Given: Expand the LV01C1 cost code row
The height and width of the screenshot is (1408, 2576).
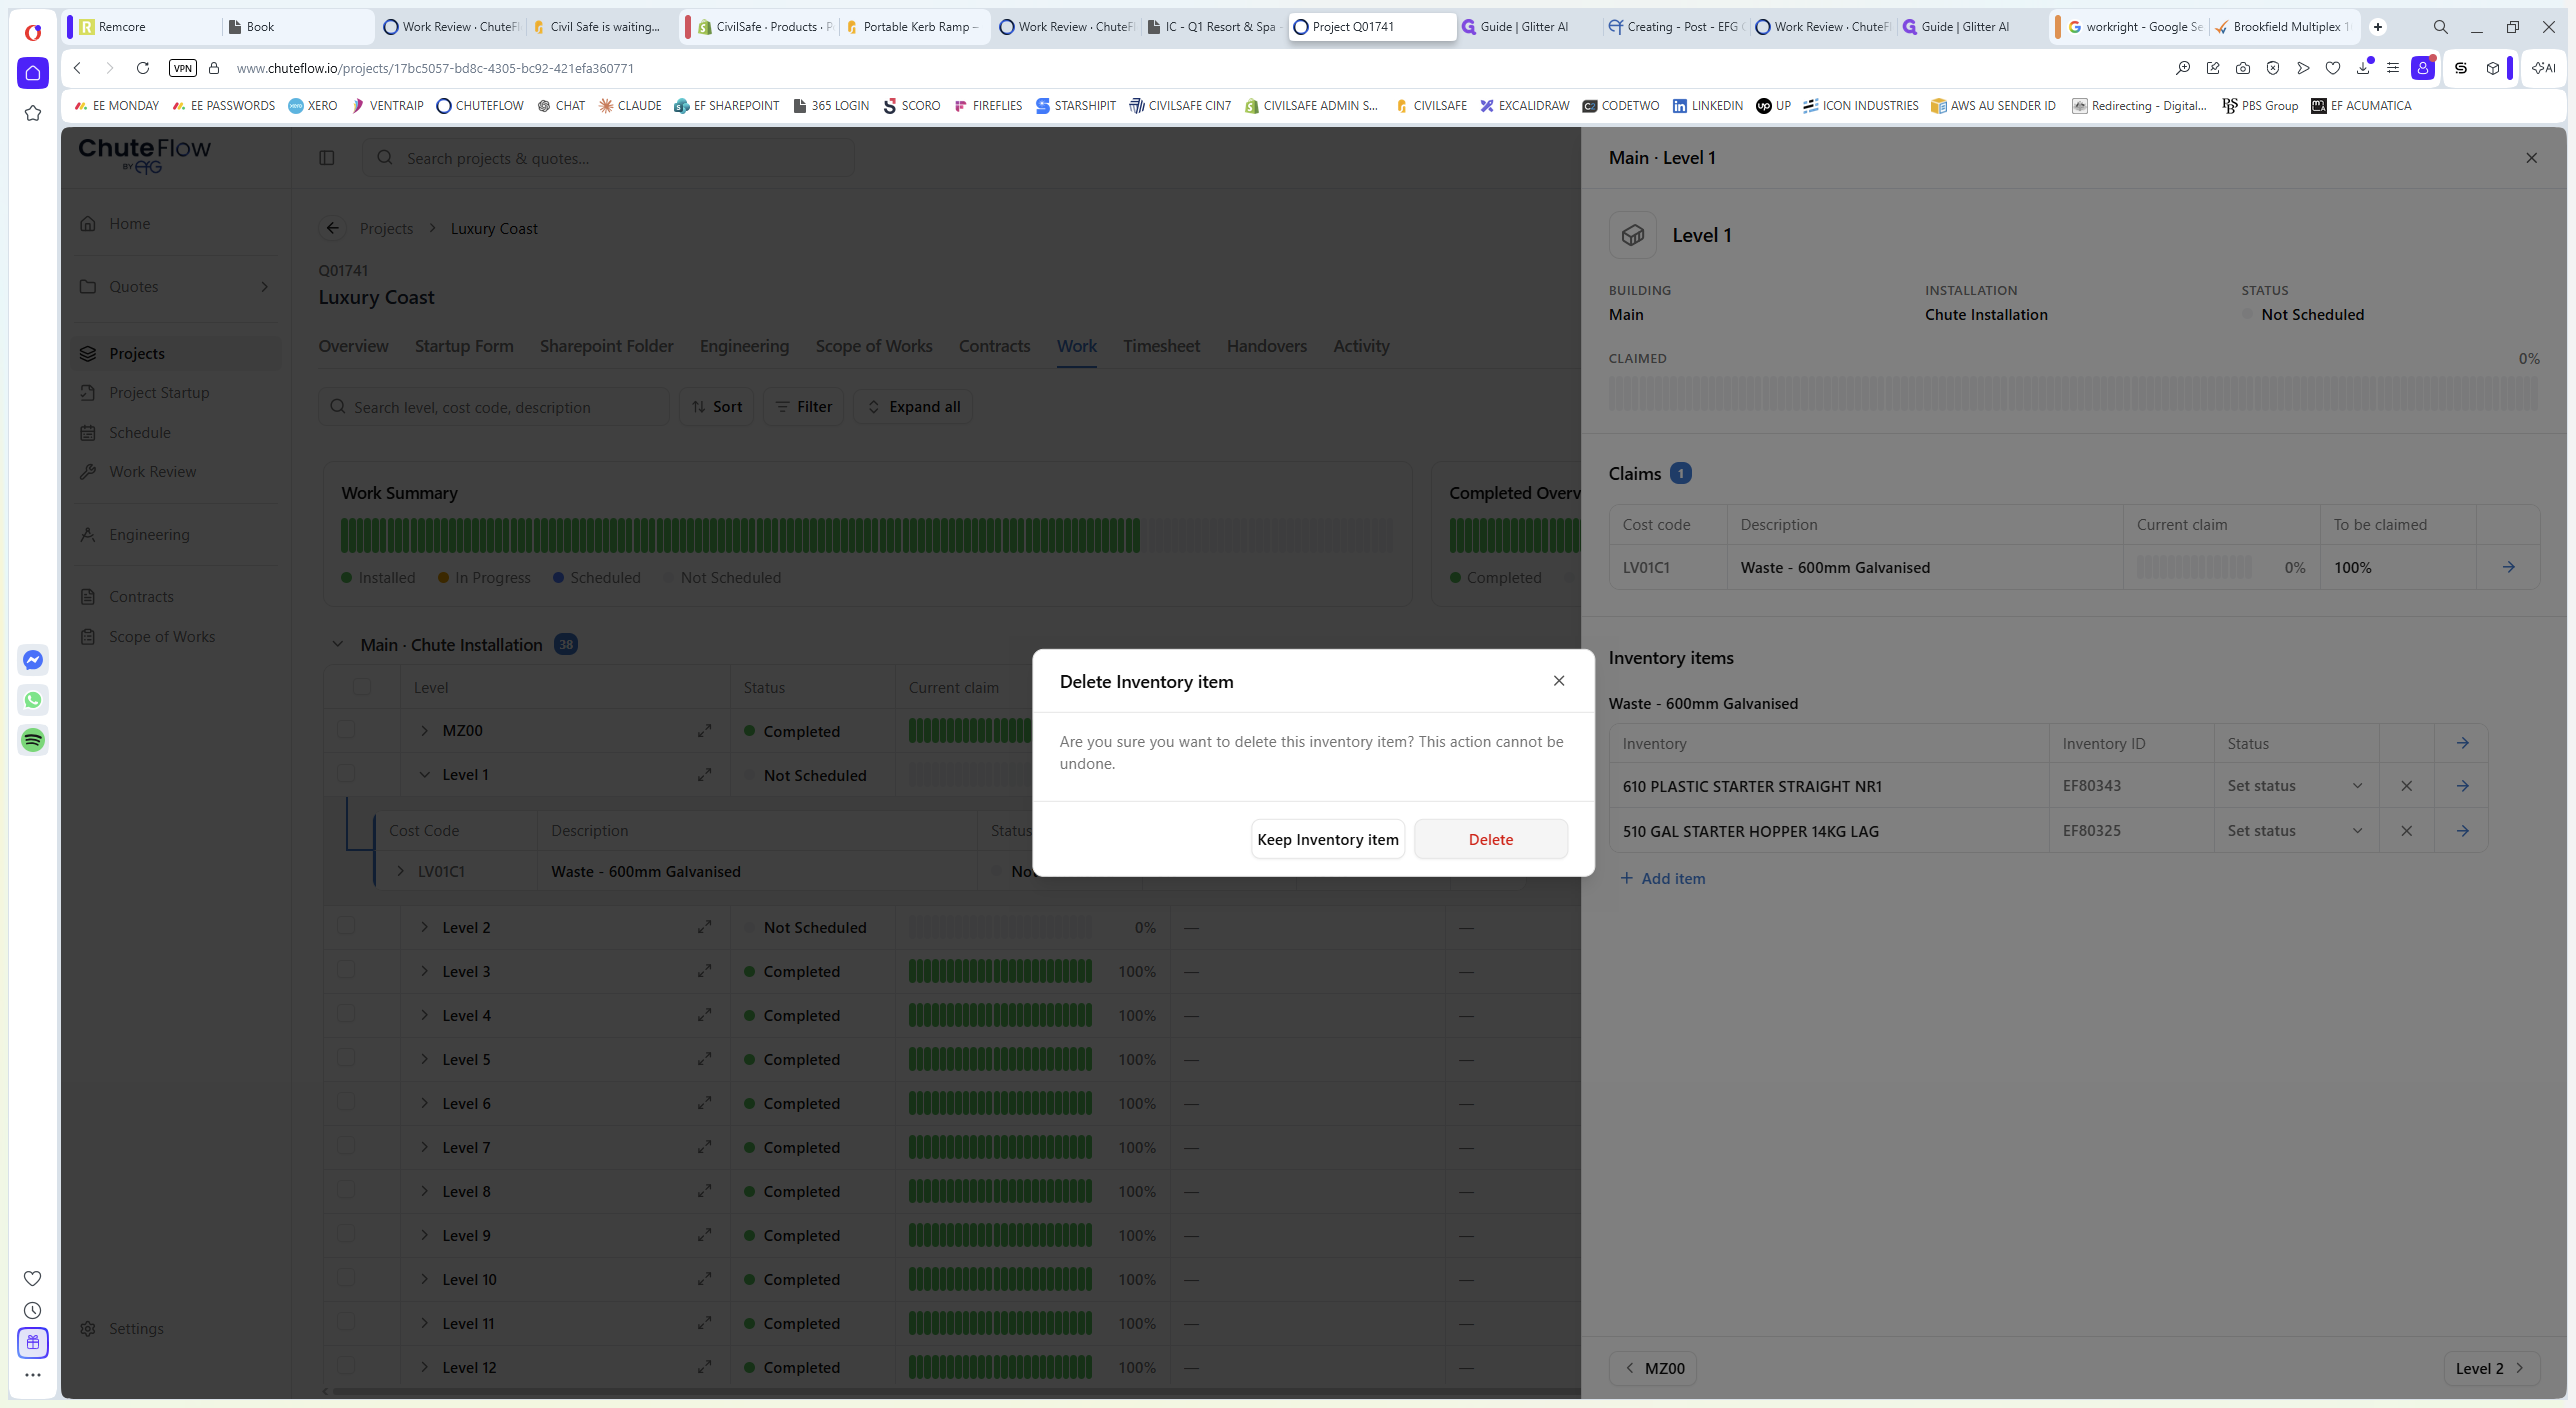Looking at the screenshot, I should (400, 871).
